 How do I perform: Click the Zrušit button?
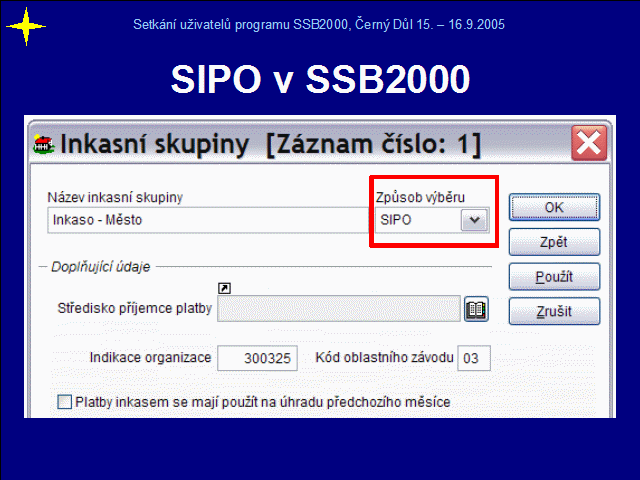click(554, 311)
